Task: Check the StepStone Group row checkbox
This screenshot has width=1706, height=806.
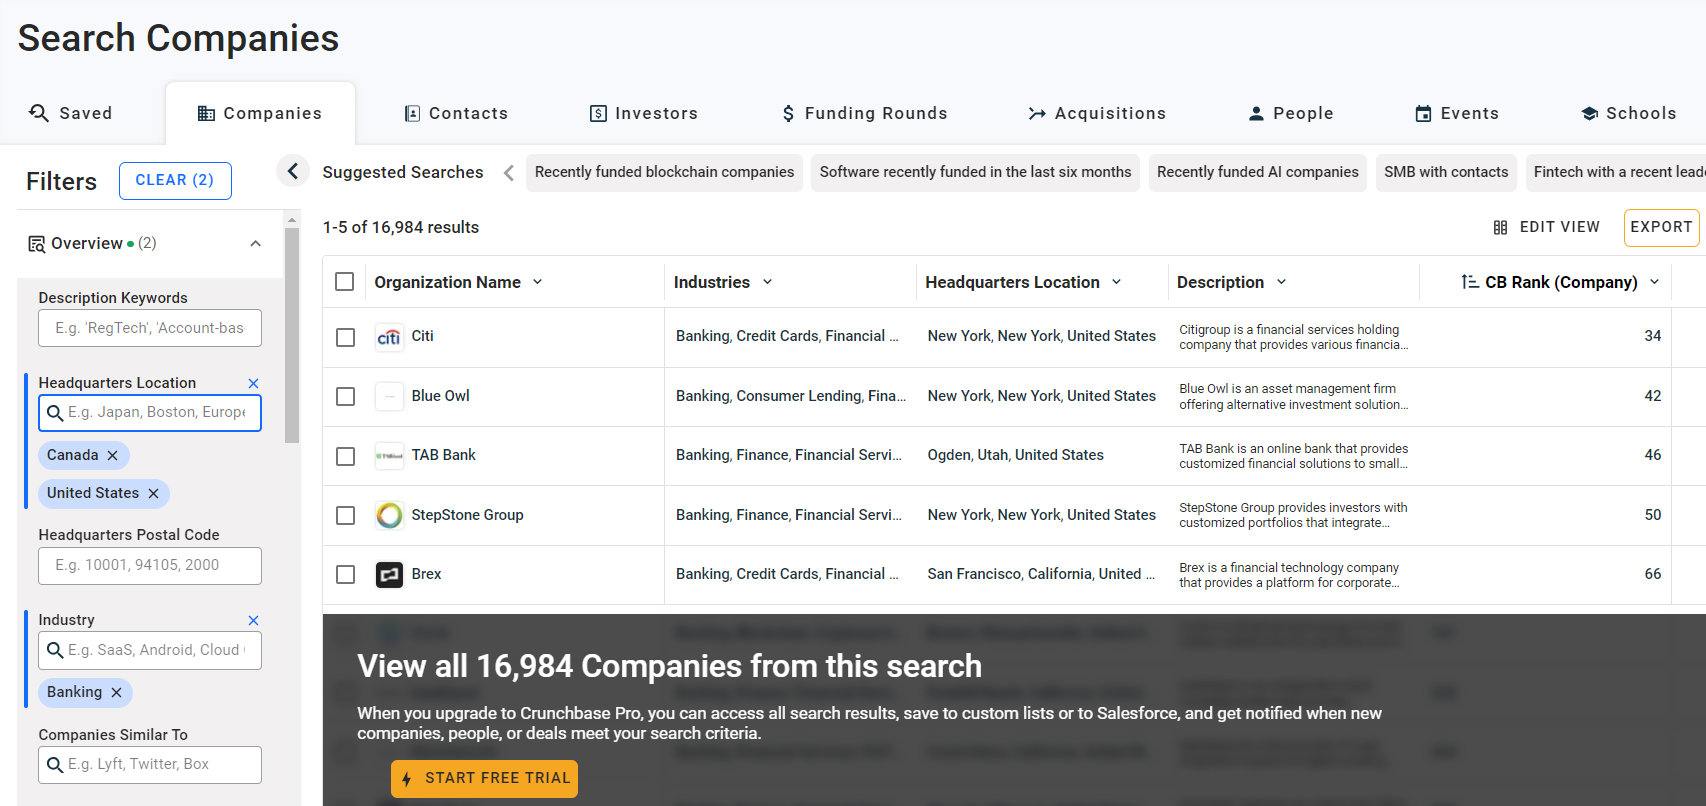Action: coord(345,515)
